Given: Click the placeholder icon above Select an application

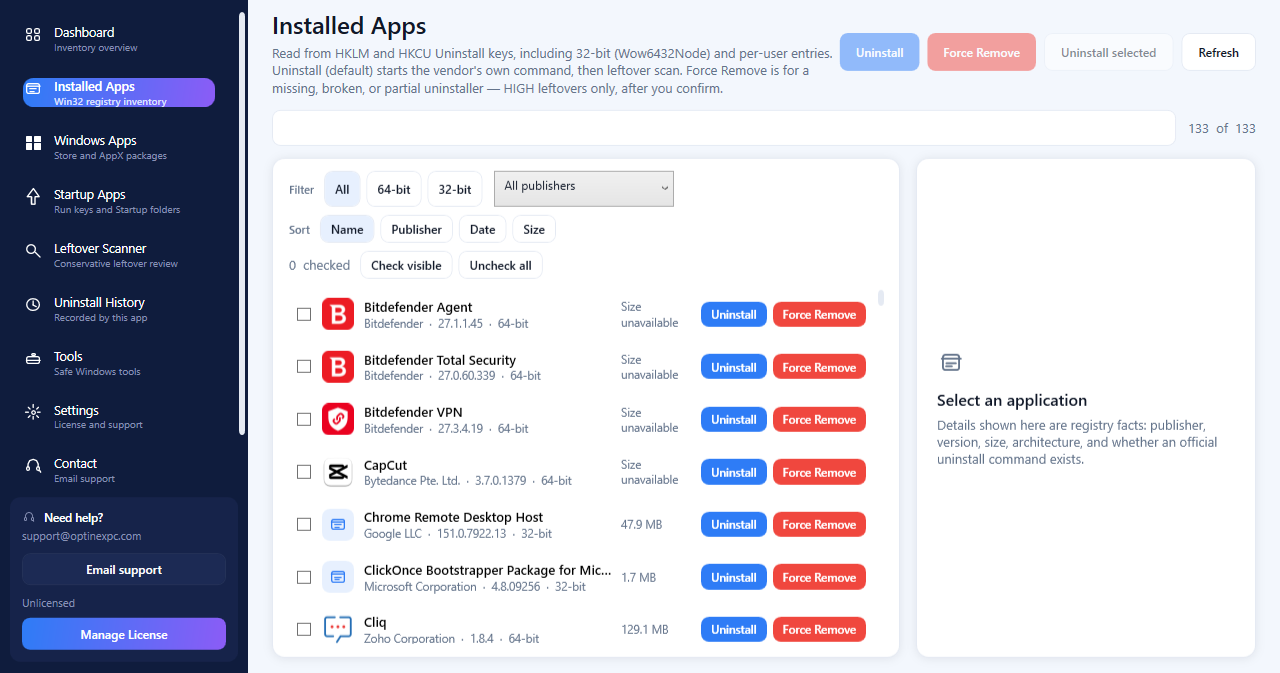Looking at the screenshot, I should tap(951, 362).
